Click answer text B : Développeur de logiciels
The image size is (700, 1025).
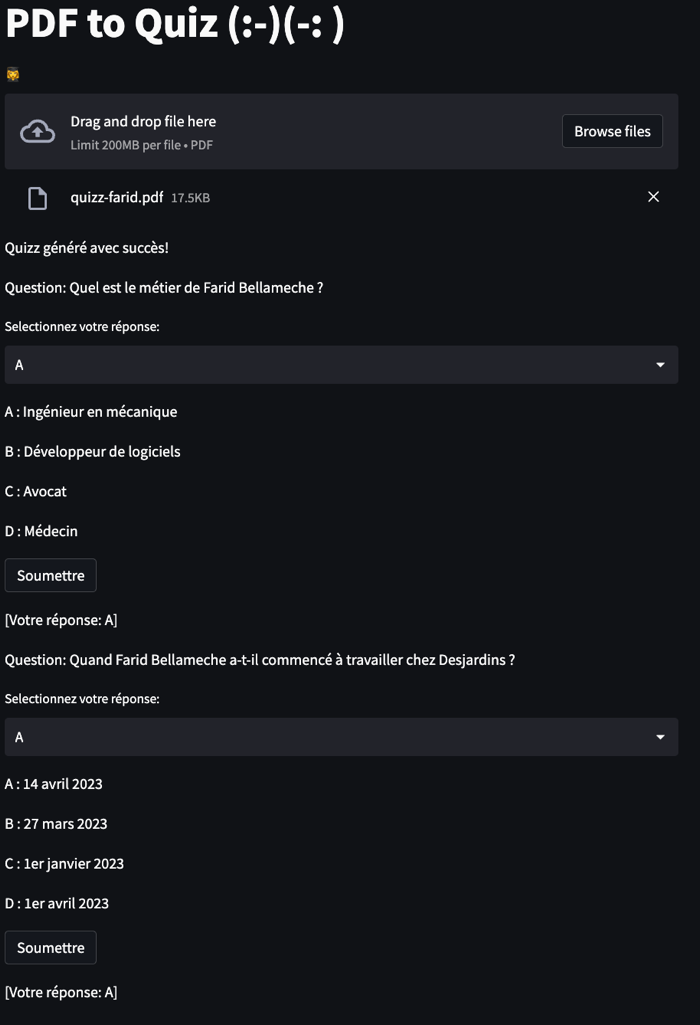pyautogui.click(x=92, y=452)
